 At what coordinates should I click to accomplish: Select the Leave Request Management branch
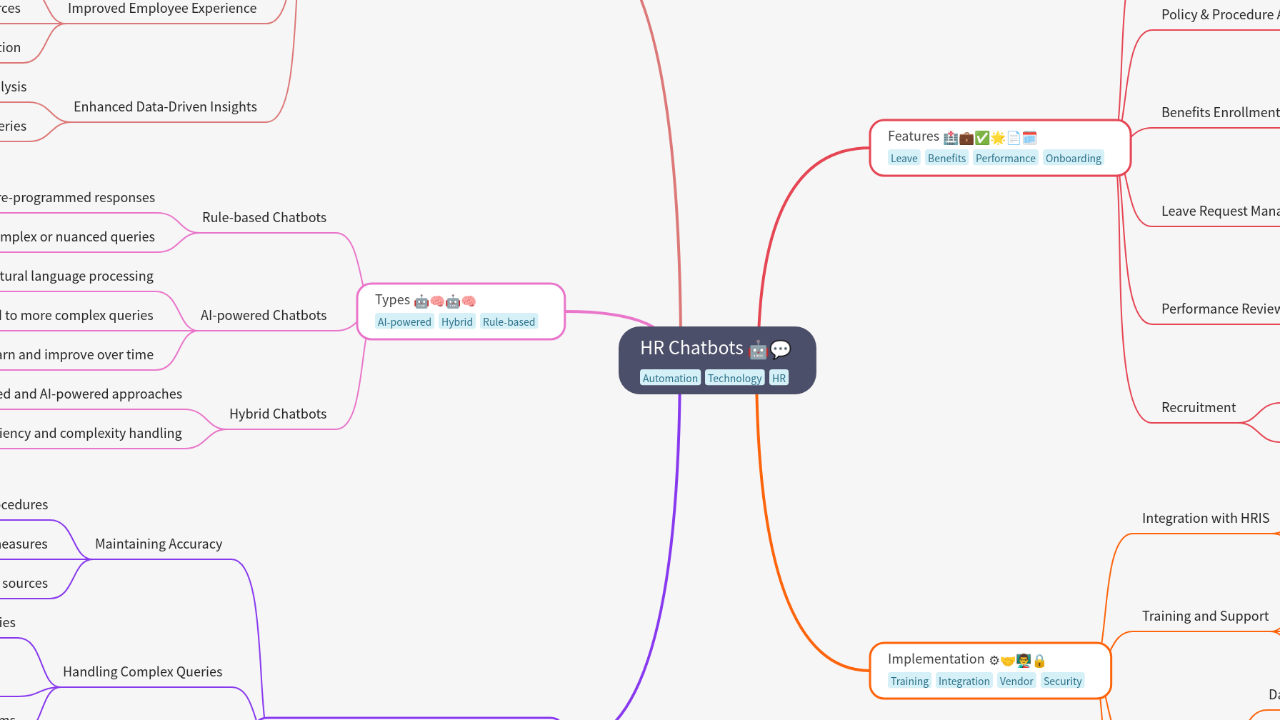coord(1220,211)
